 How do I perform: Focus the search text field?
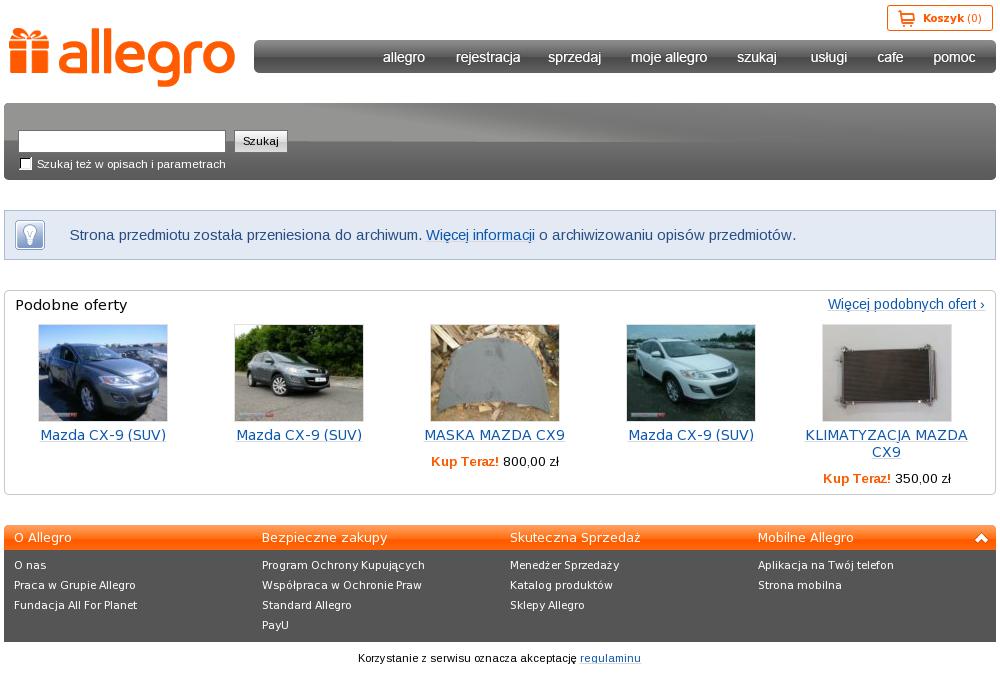[x=122, y=141]
